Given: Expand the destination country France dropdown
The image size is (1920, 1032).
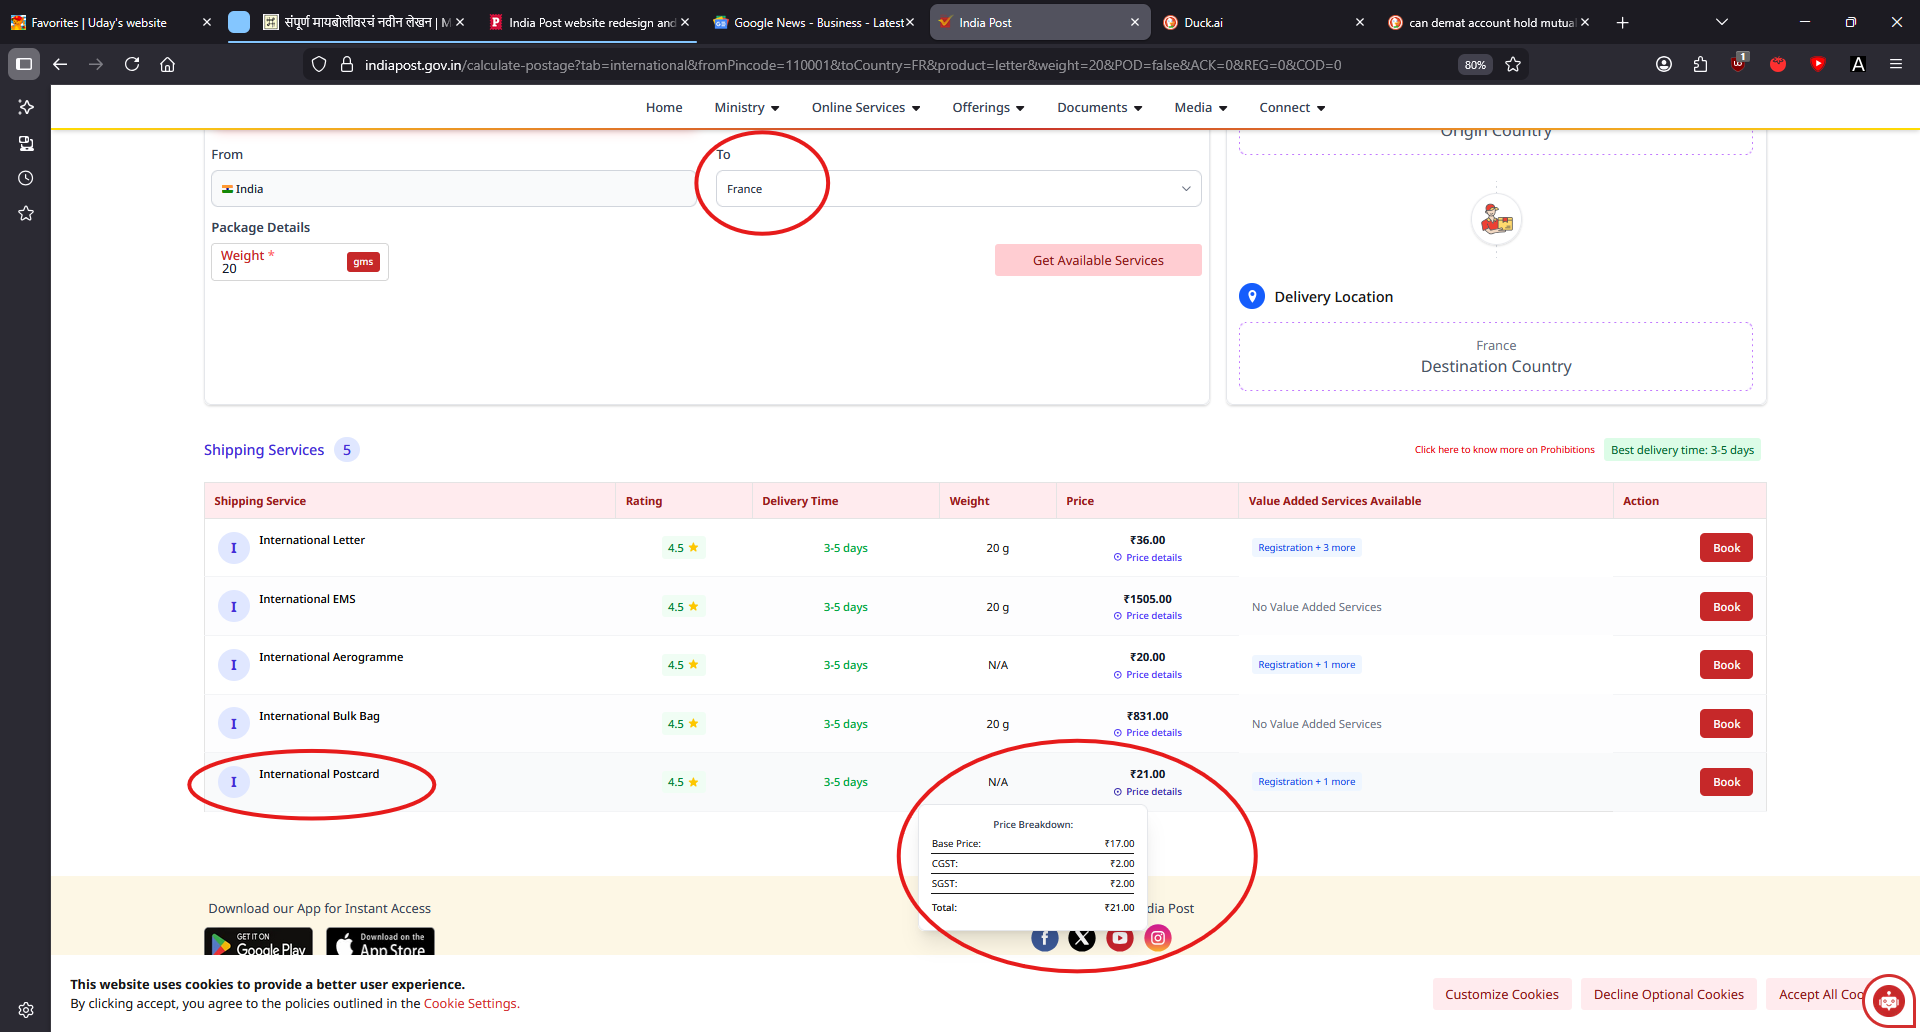Looking at the screenshot, I should pyautogui.click(x=957, y=189).
